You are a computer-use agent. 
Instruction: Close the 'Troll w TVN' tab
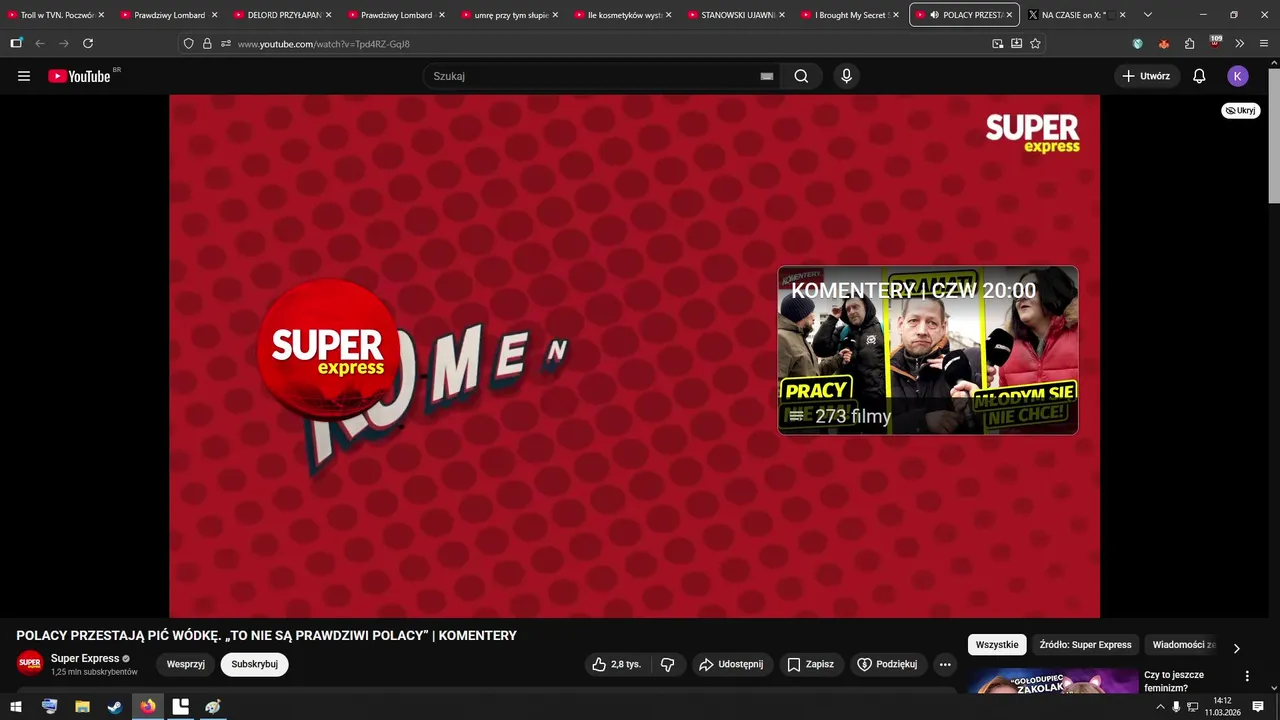pyautogui.click(x=101, y=15)
